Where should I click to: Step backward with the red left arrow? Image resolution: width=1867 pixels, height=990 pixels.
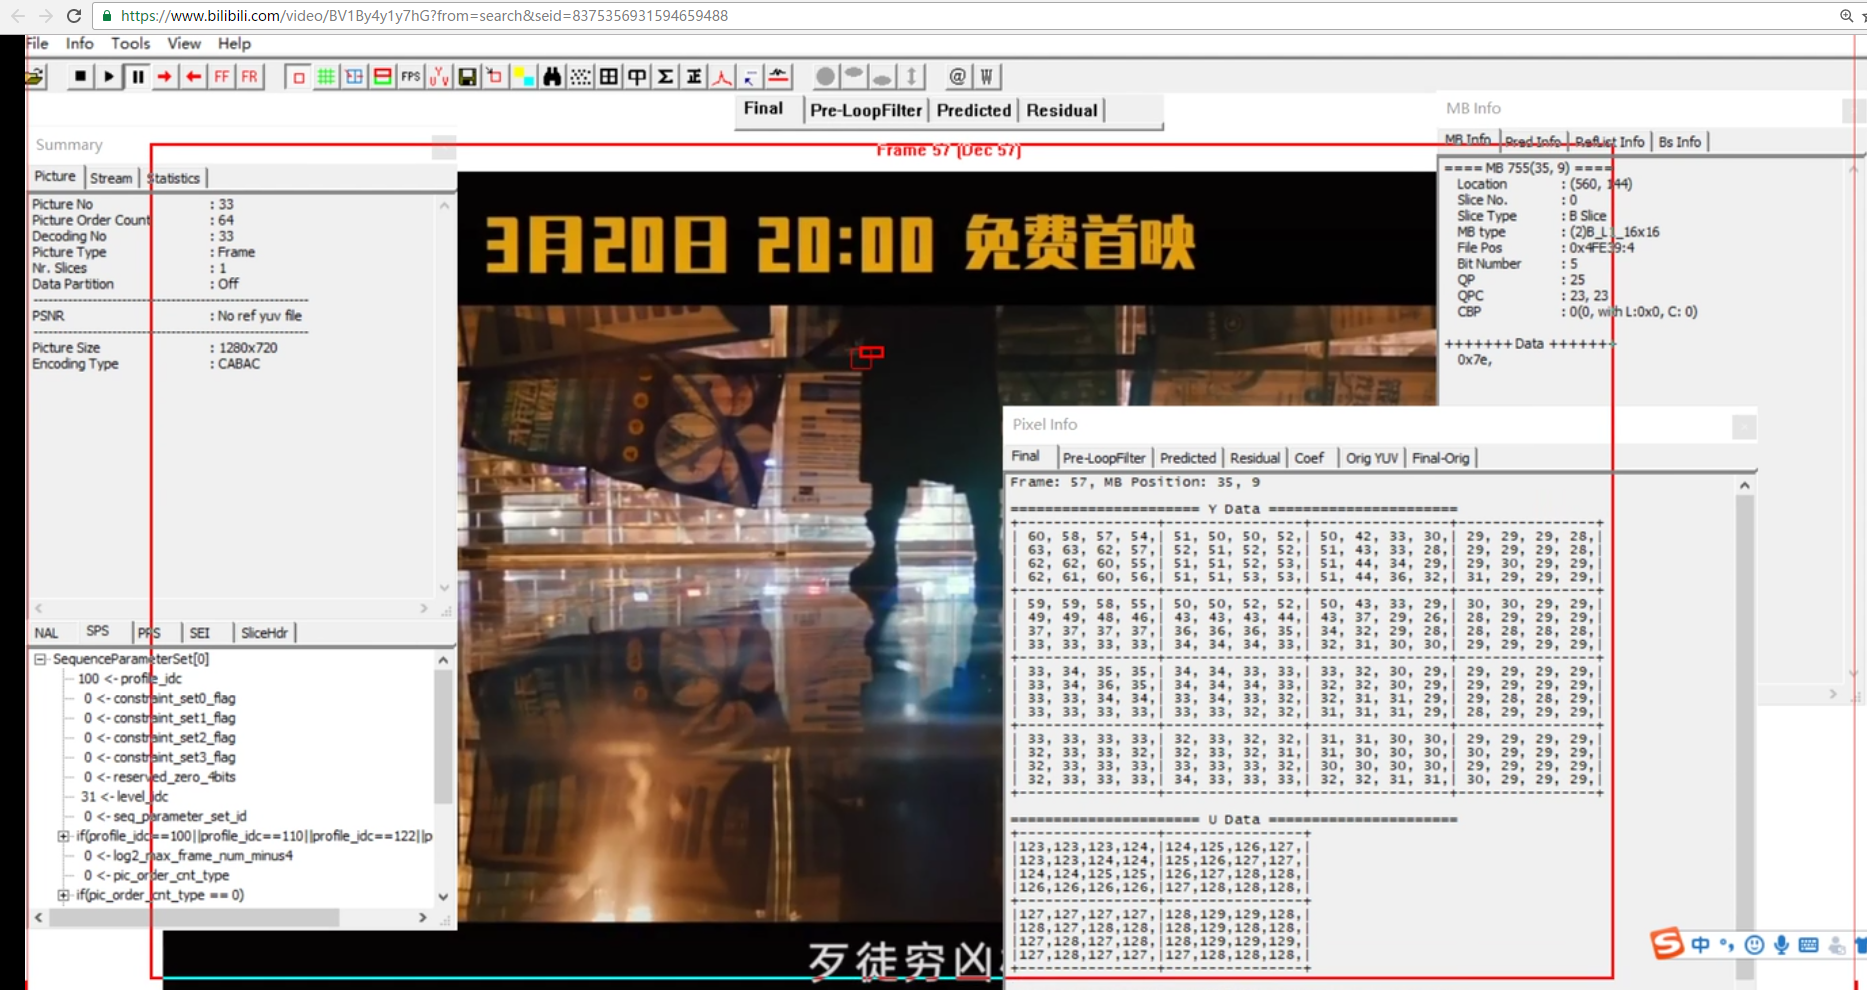[193, 76]
